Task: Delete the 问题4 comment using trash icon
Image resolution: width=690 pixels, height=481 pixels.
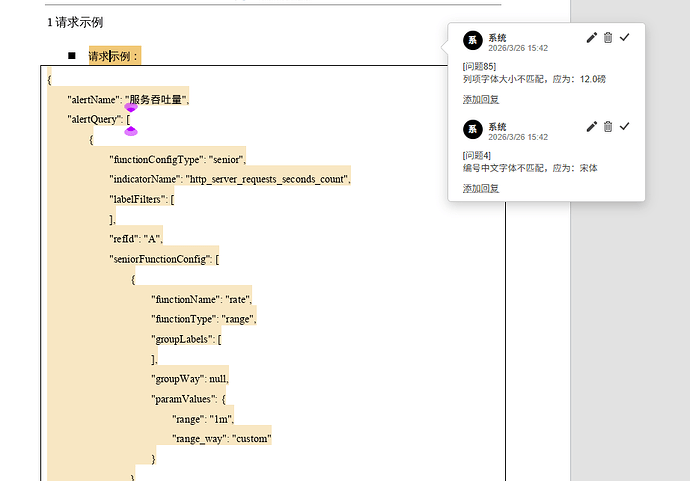Action: click(608, 126)
